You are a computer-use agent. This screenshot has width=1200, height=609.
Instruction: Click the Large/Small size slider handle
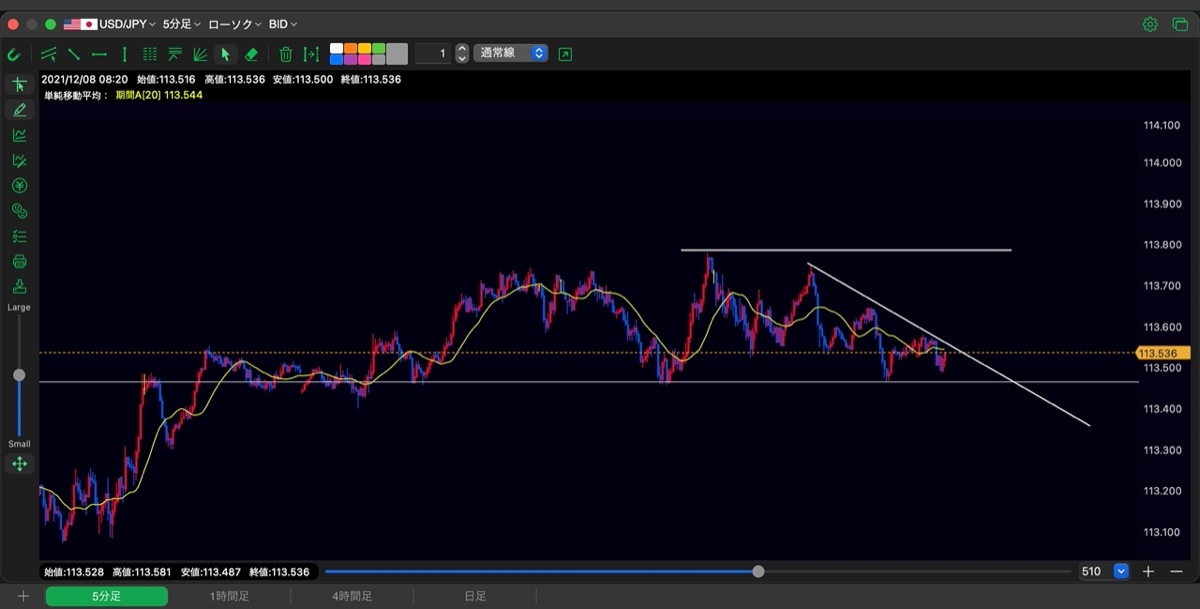(x=19, y=375)
